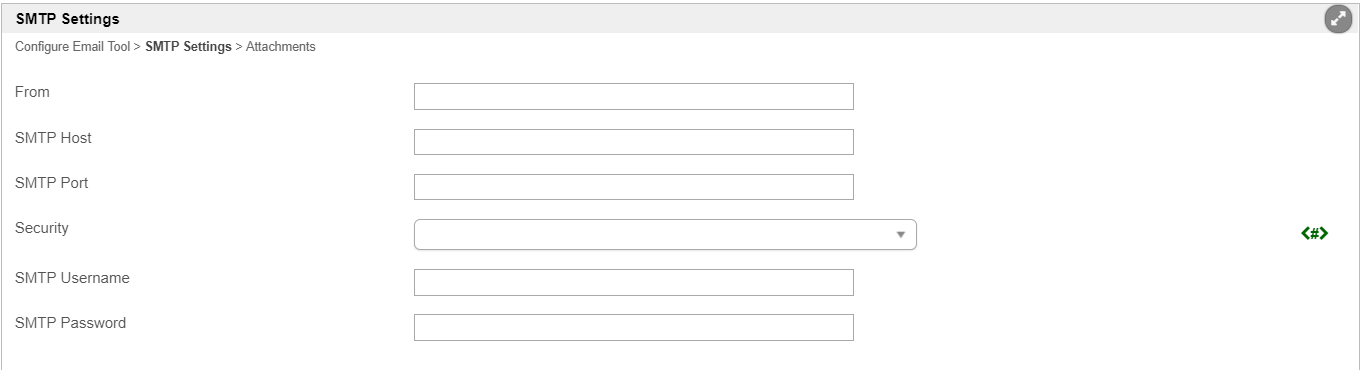Click the Security label text
The height and width of the screenshot is (370, 1361).
[x=42, y=228]
